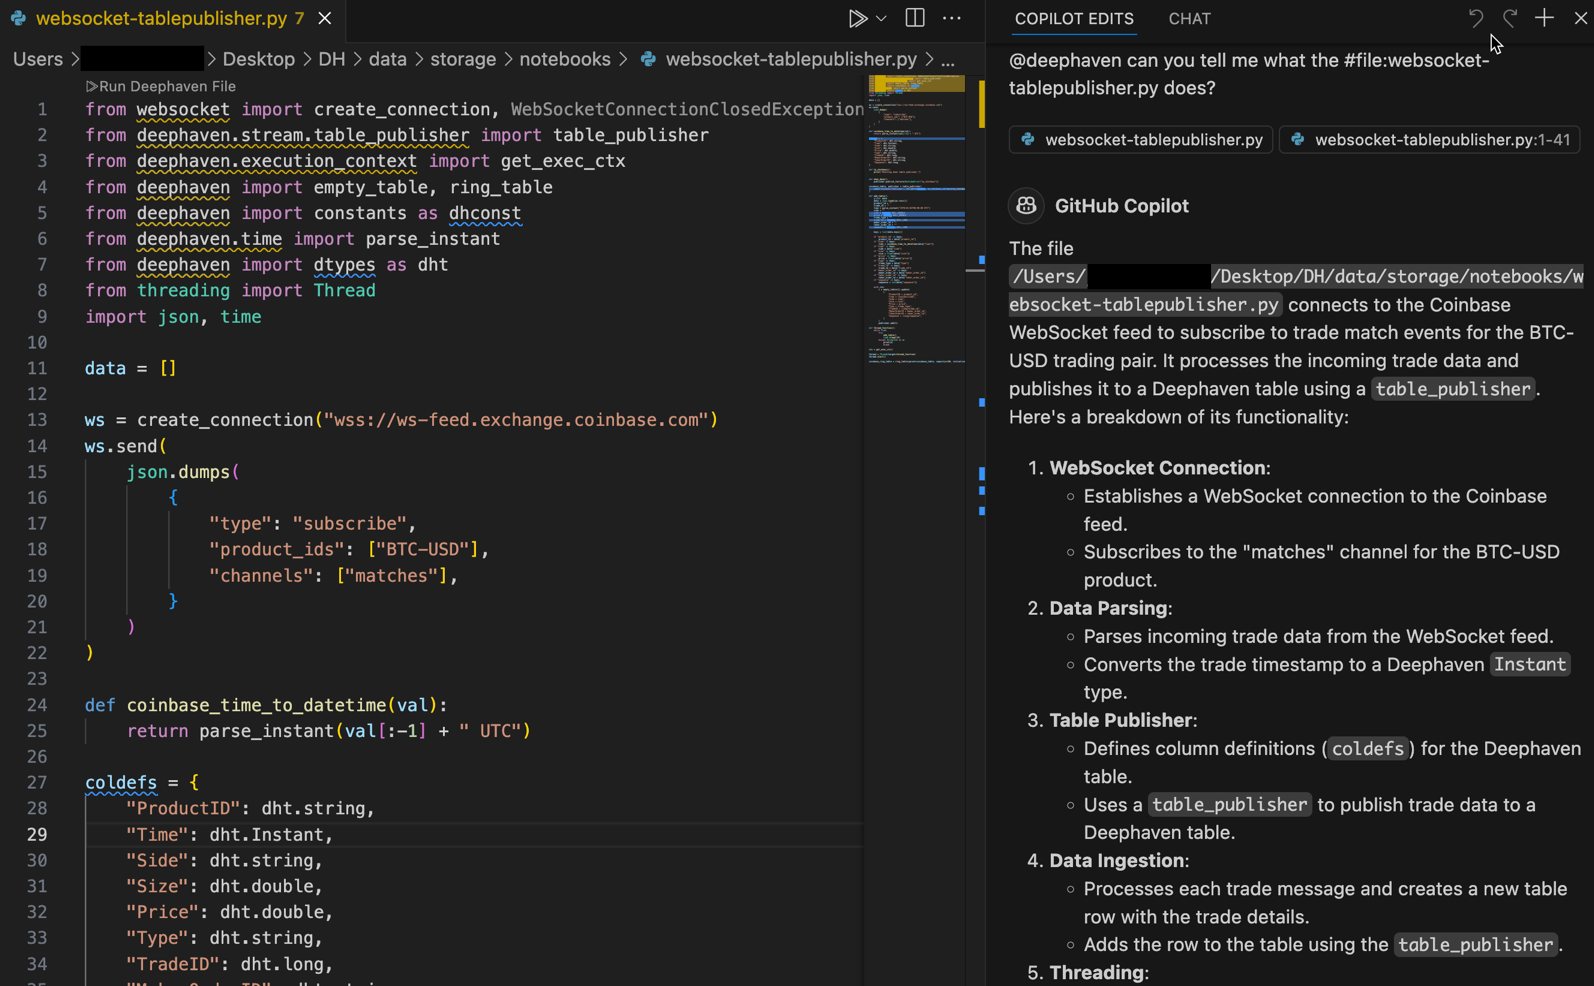This screenshot has width=1594, height=986.
Task: Click the breadcrumb trailing ellipsis symbol
Action: [x=948, y=59]
